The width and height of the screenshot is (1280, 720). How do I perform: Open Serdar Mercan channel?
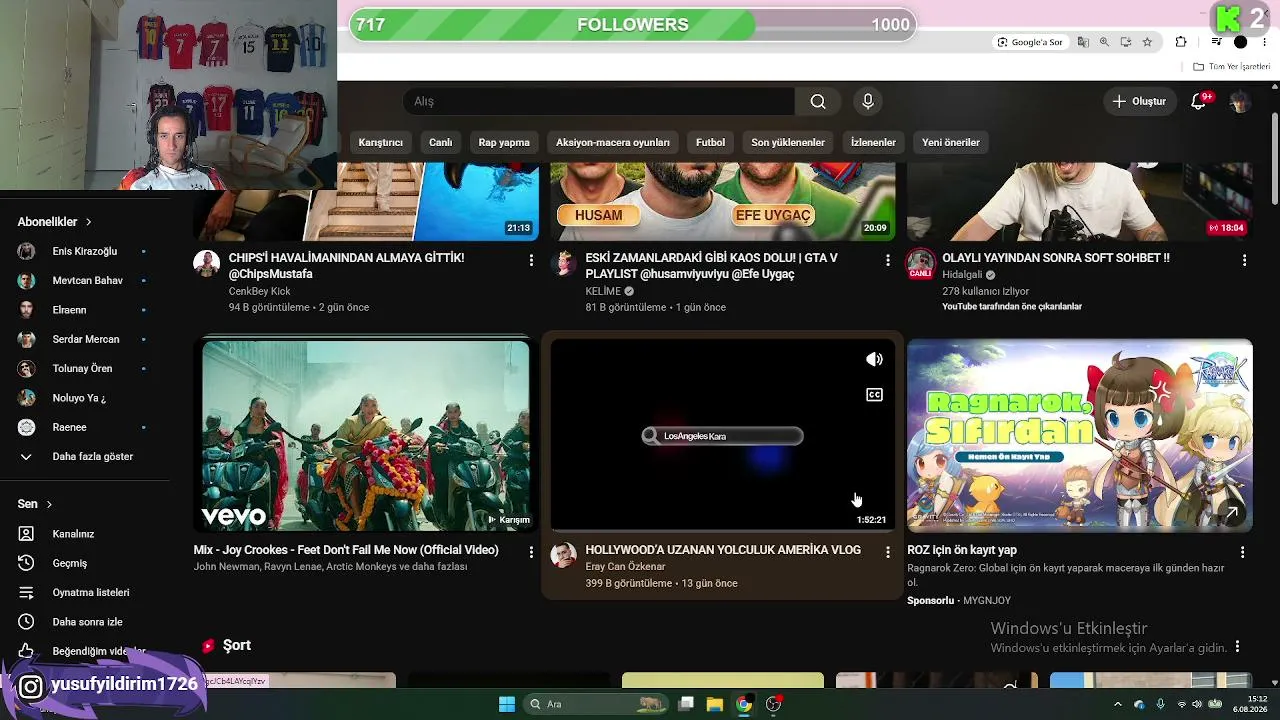pyautogui.click(x=85, y=339)
